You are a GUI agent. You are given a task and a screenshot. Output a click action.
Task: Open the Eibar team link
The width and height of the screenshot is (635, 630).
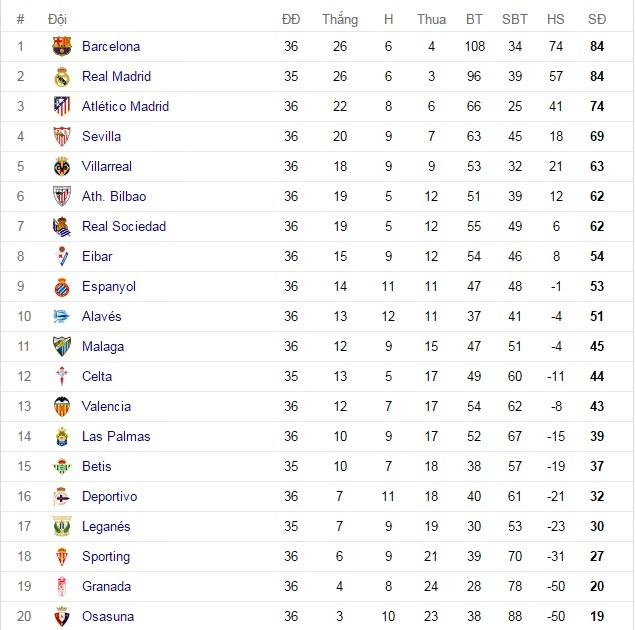click(97, 256)
